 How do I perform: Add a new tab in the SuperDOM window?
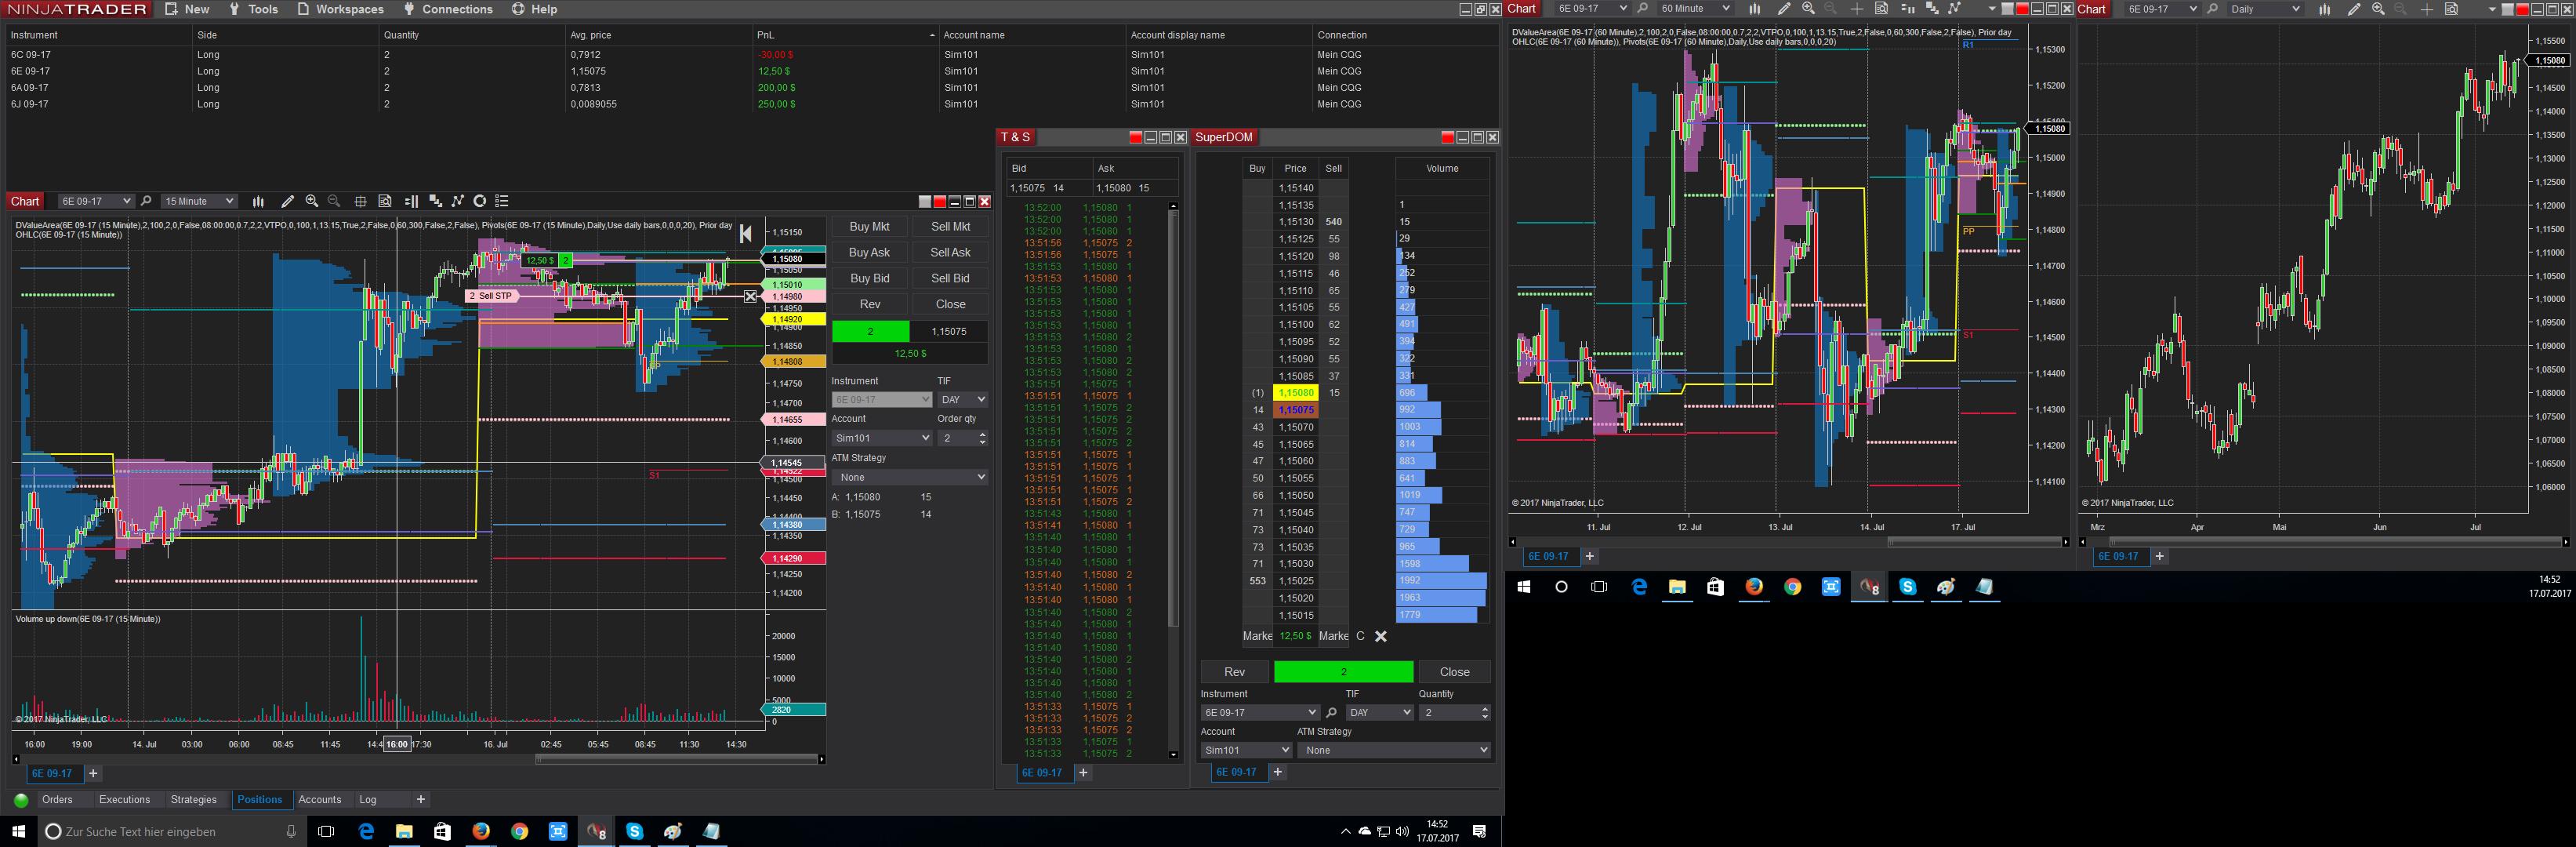tap(1277, 772)
